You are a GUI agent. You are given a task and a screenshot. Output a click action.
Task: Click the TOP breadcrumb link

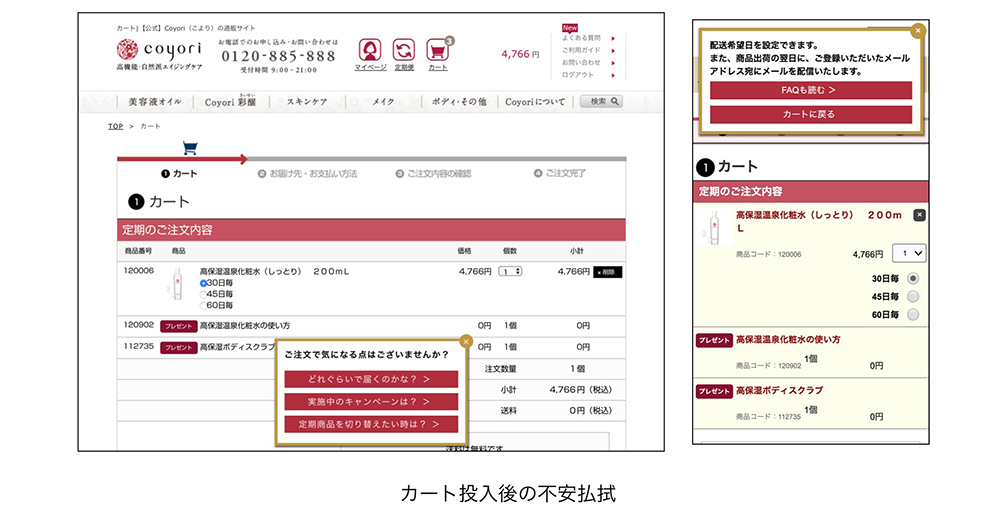pos(115,126)
